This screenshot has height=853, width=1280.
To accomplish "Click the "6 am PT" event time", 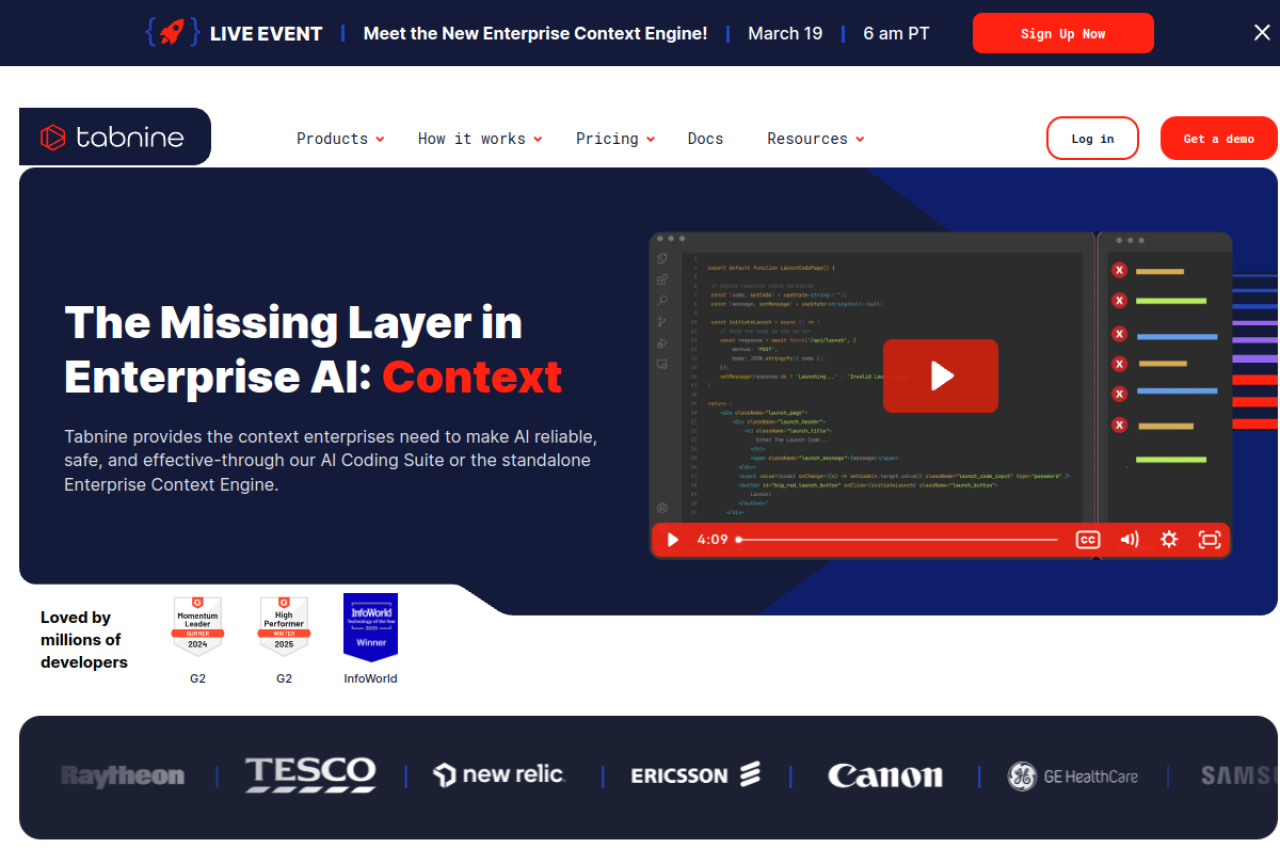I will [897, 33].
